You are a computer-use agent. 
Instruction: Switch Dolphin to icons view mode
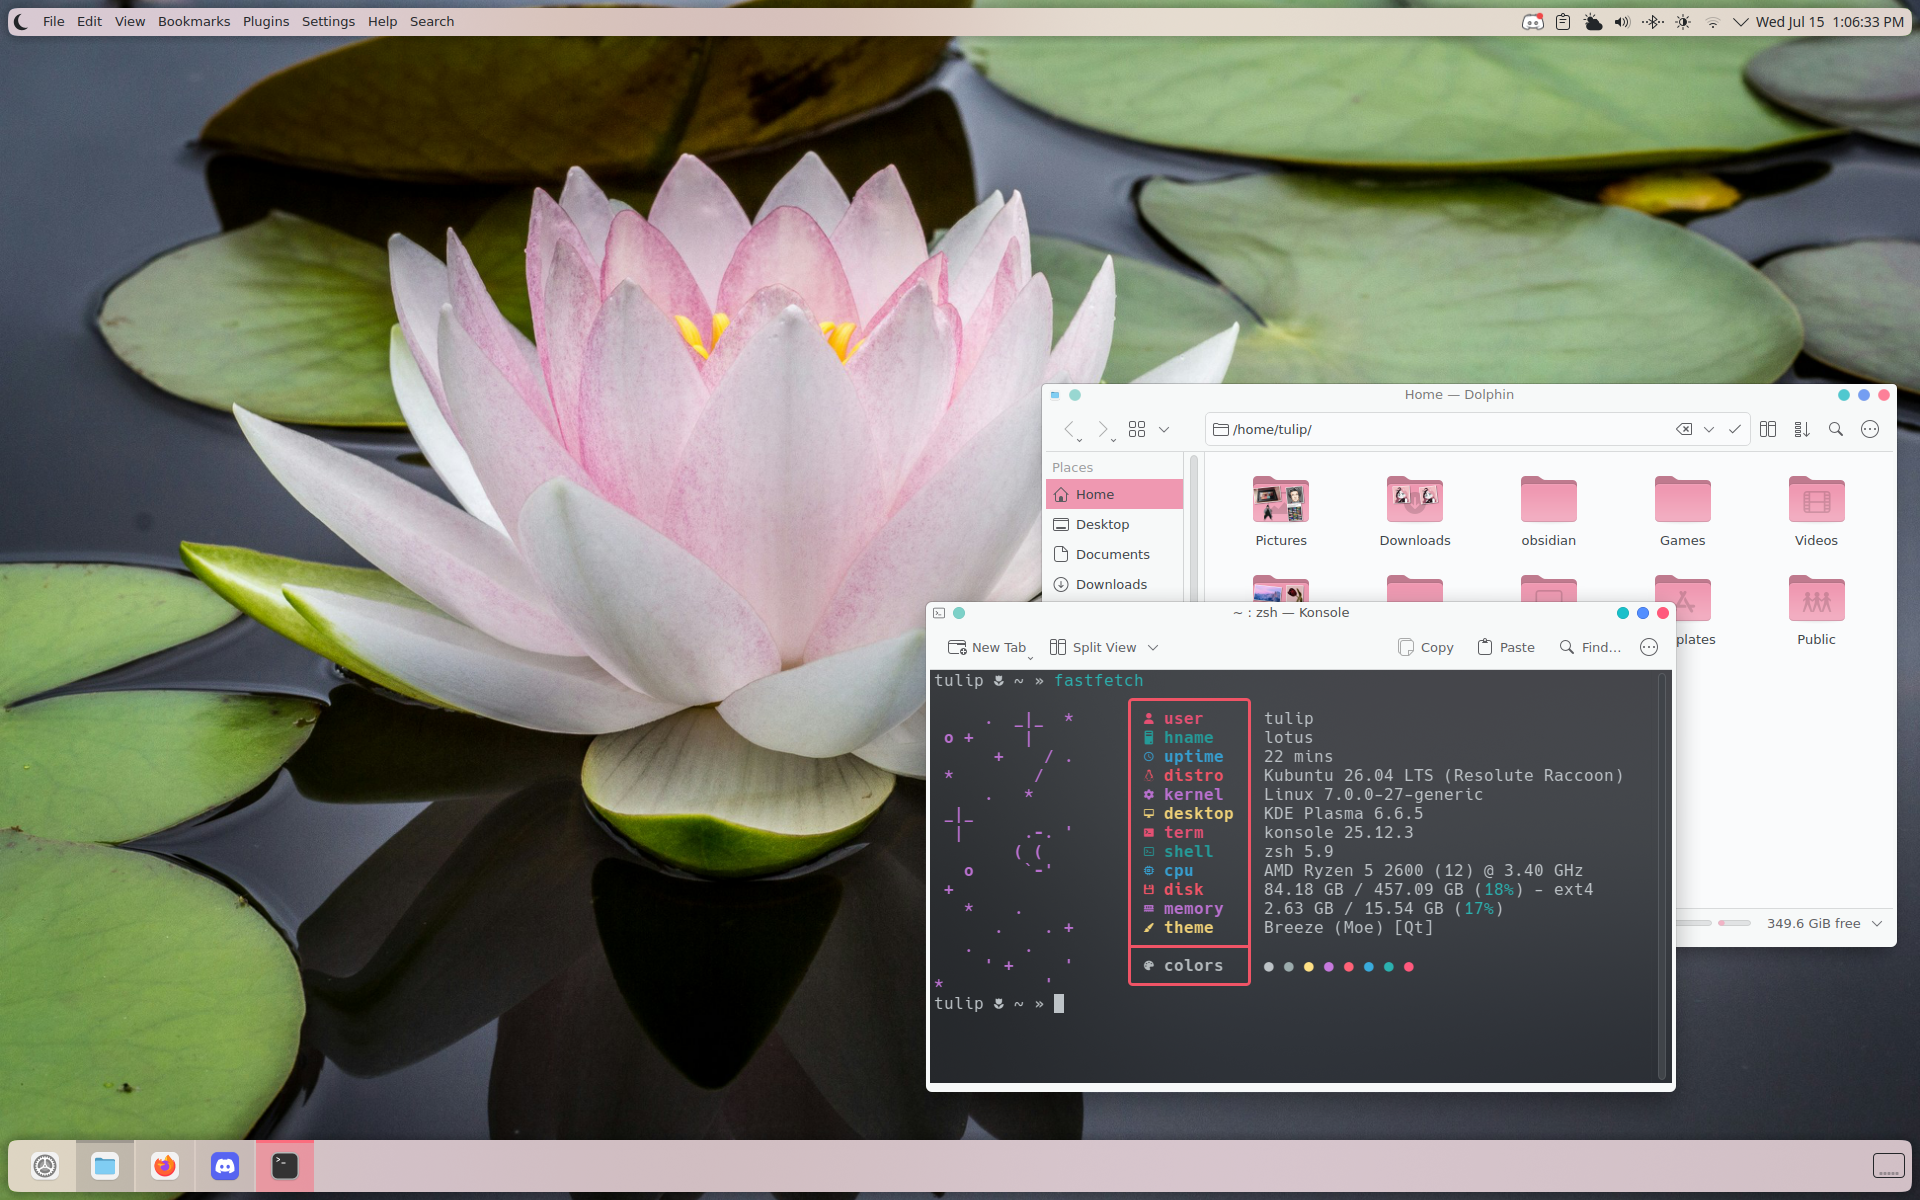click(x=1137, y=429)
